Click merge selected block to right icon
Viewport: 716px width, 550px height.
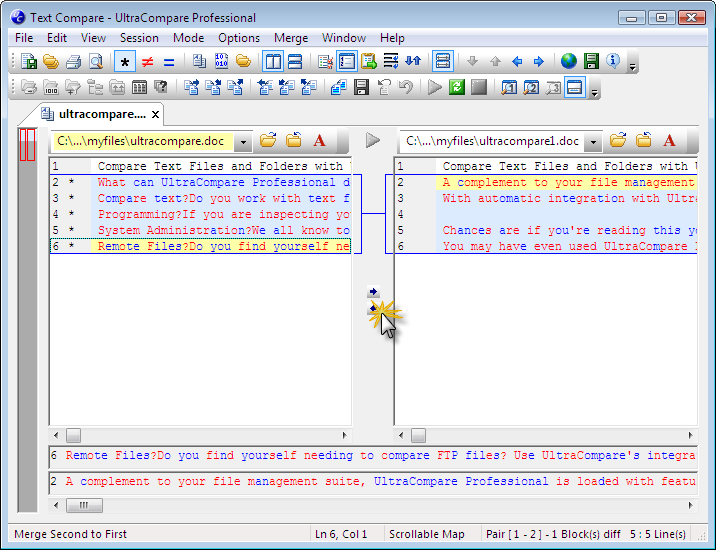[192, 87]
